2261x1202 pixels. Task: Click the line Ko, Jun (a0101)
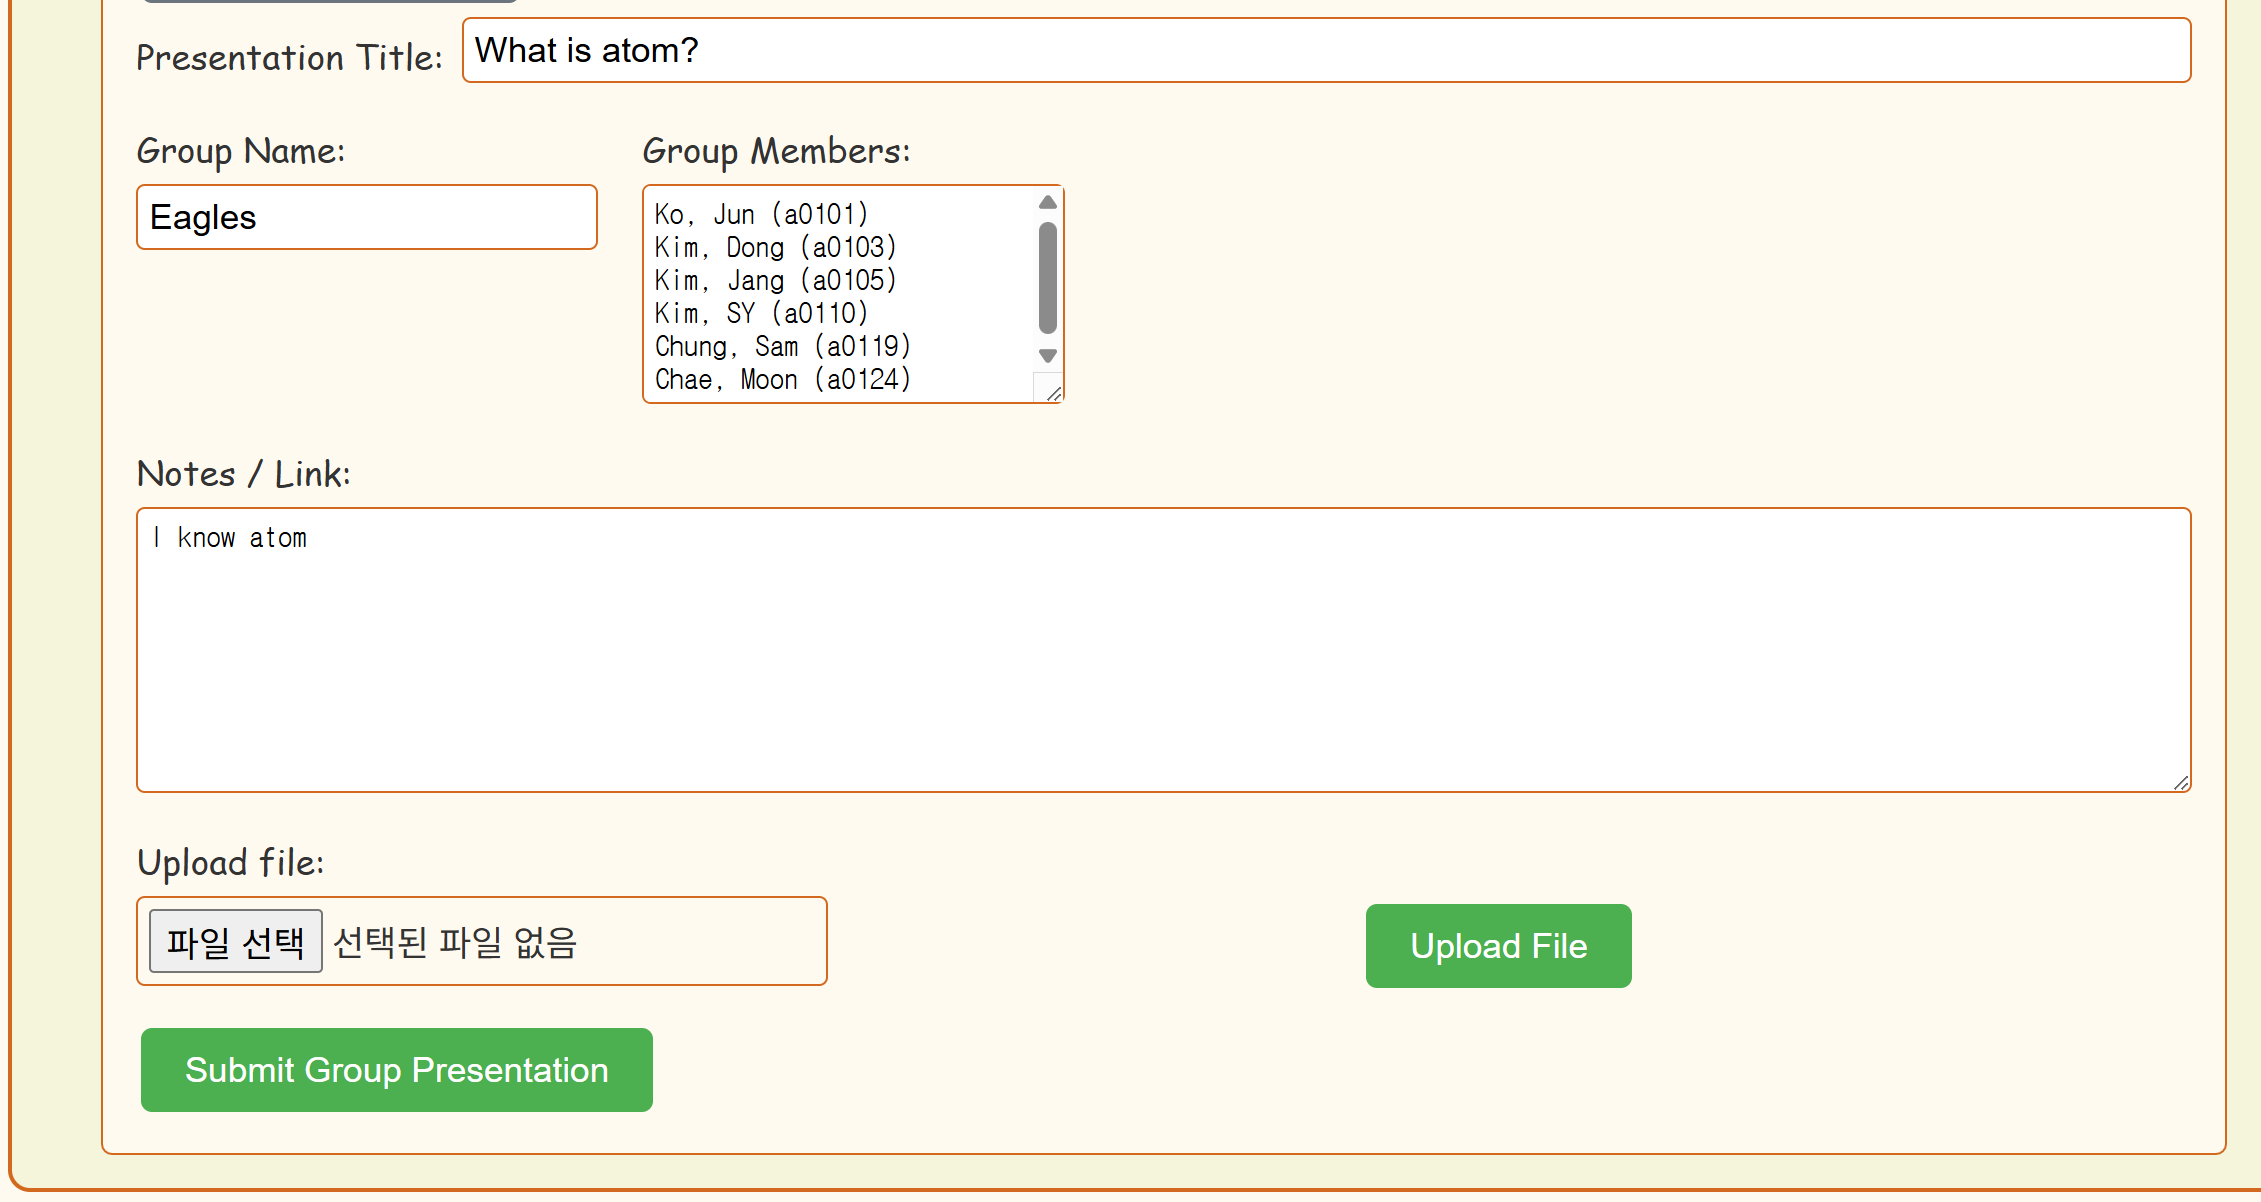click(x=761, y=214)
